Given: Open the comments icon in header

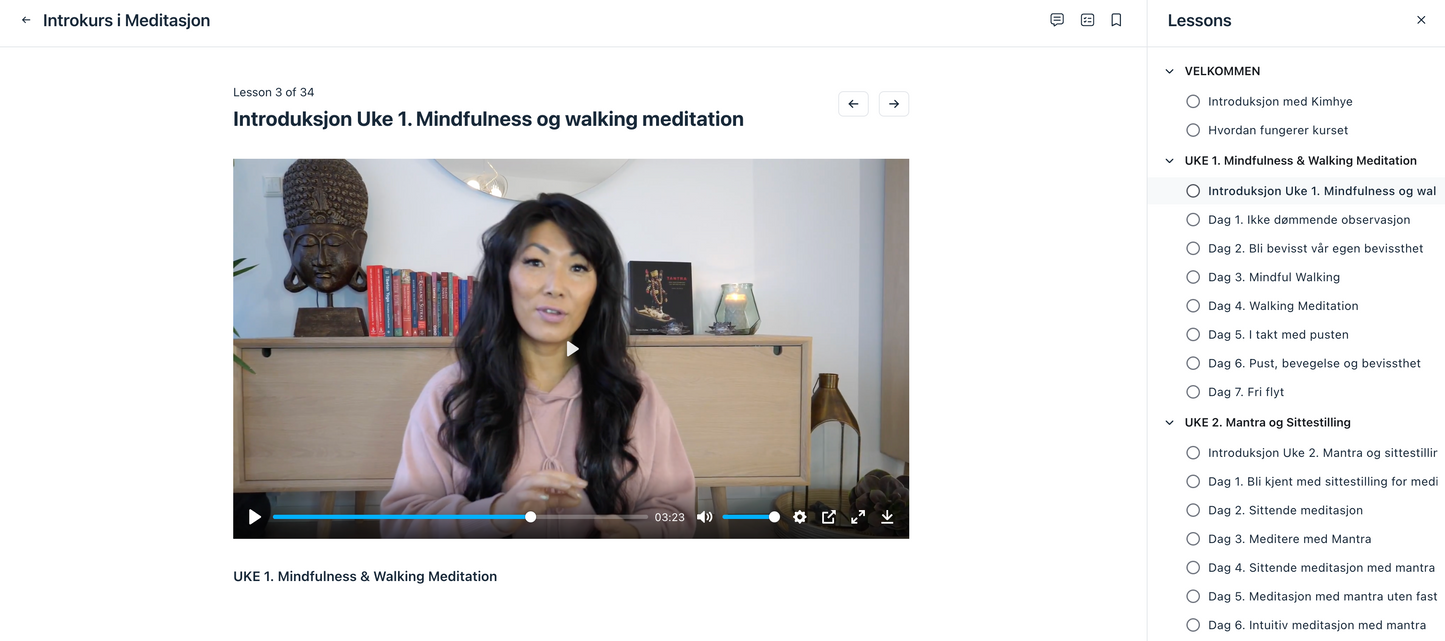Looking at the screenshot, I should tap(1057, 20).
